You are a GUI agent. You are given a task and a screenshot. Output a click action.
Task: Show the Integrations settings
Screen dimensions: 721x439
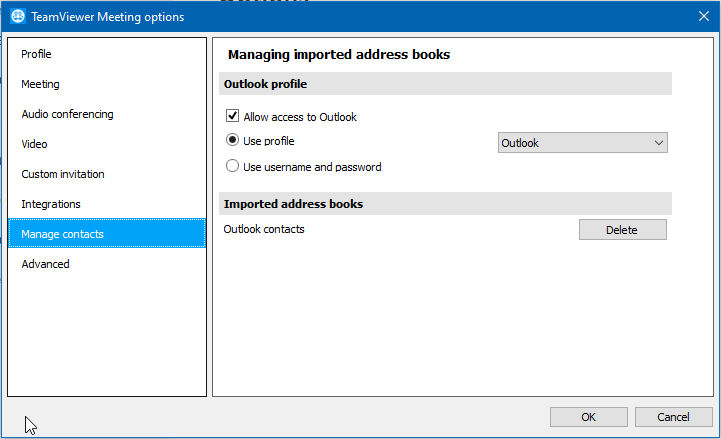[107, 204]
